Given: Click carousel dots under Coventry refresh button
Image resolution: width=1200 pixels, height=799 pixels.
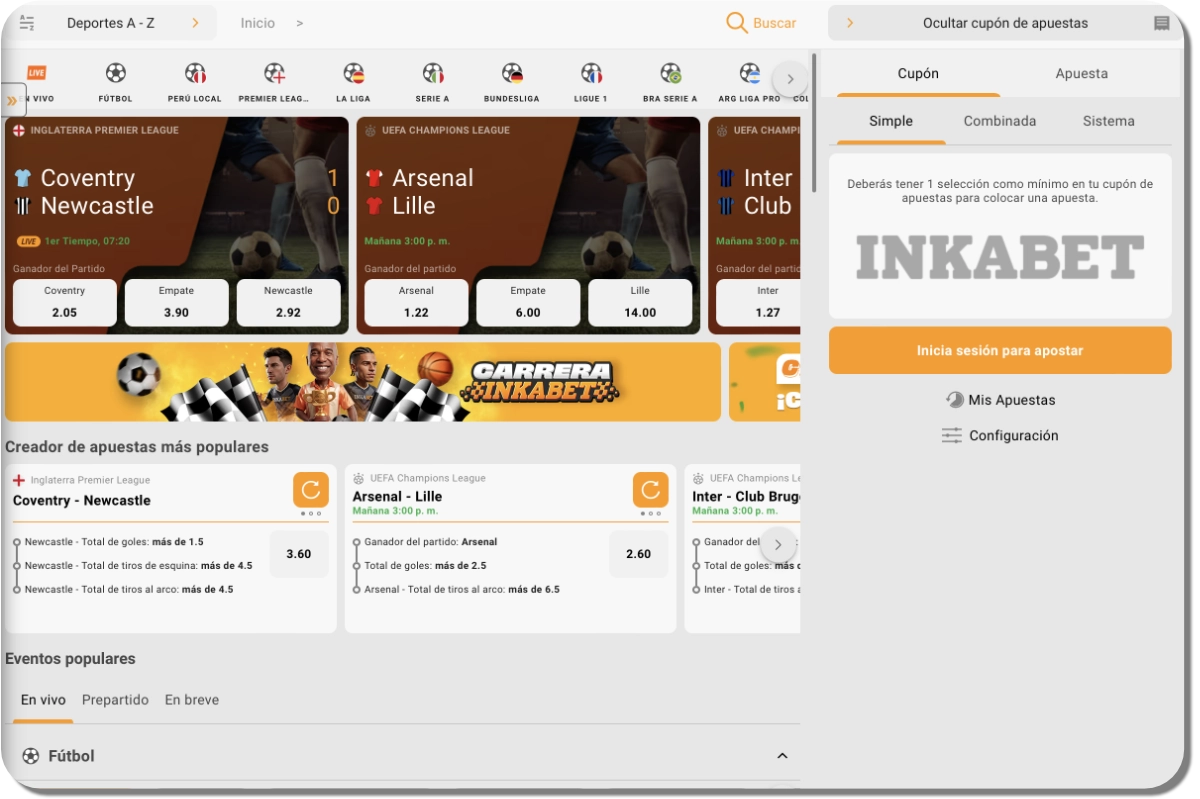Looking at the screenshot, I should [311, 514].
